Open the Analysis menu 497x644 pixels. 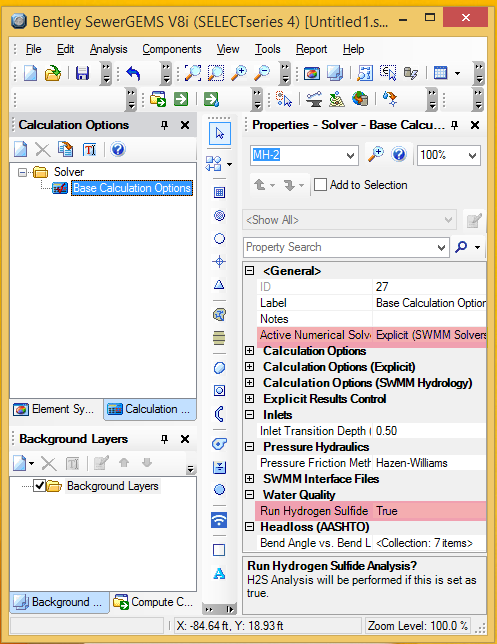tap(109, 49)
